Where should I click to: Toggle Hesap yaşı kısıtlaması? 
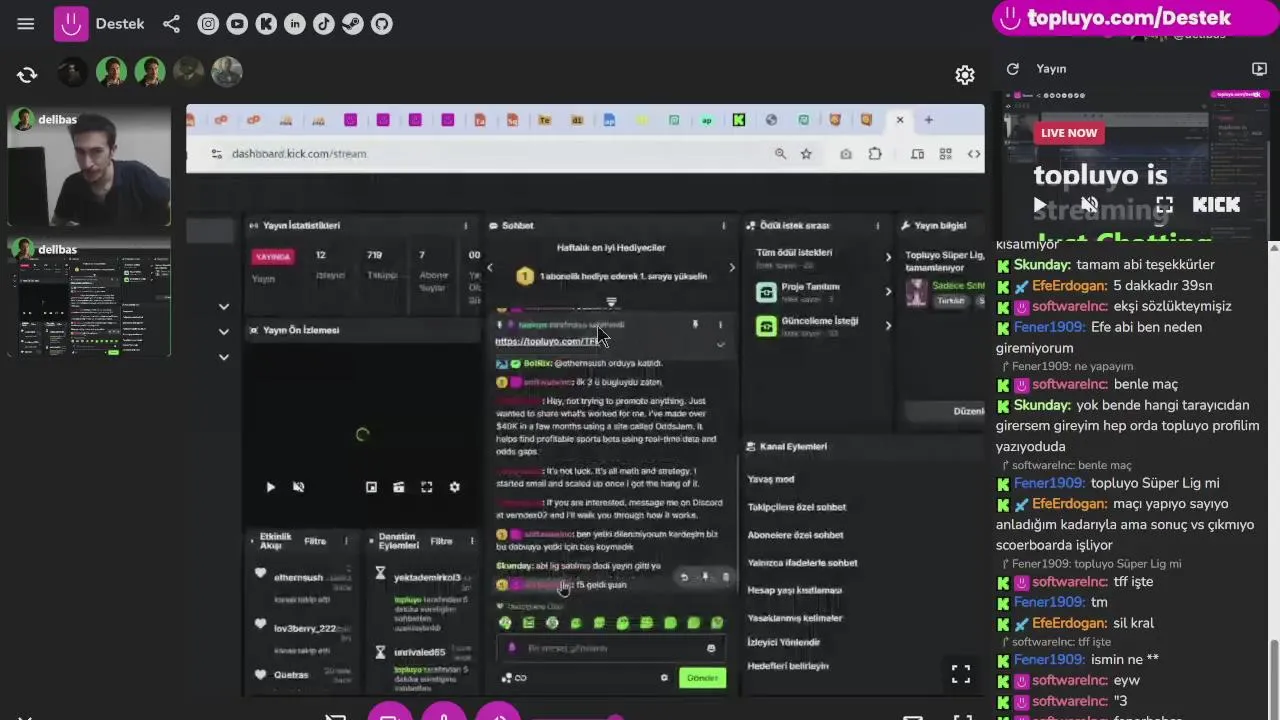click(x=794, y=590)
